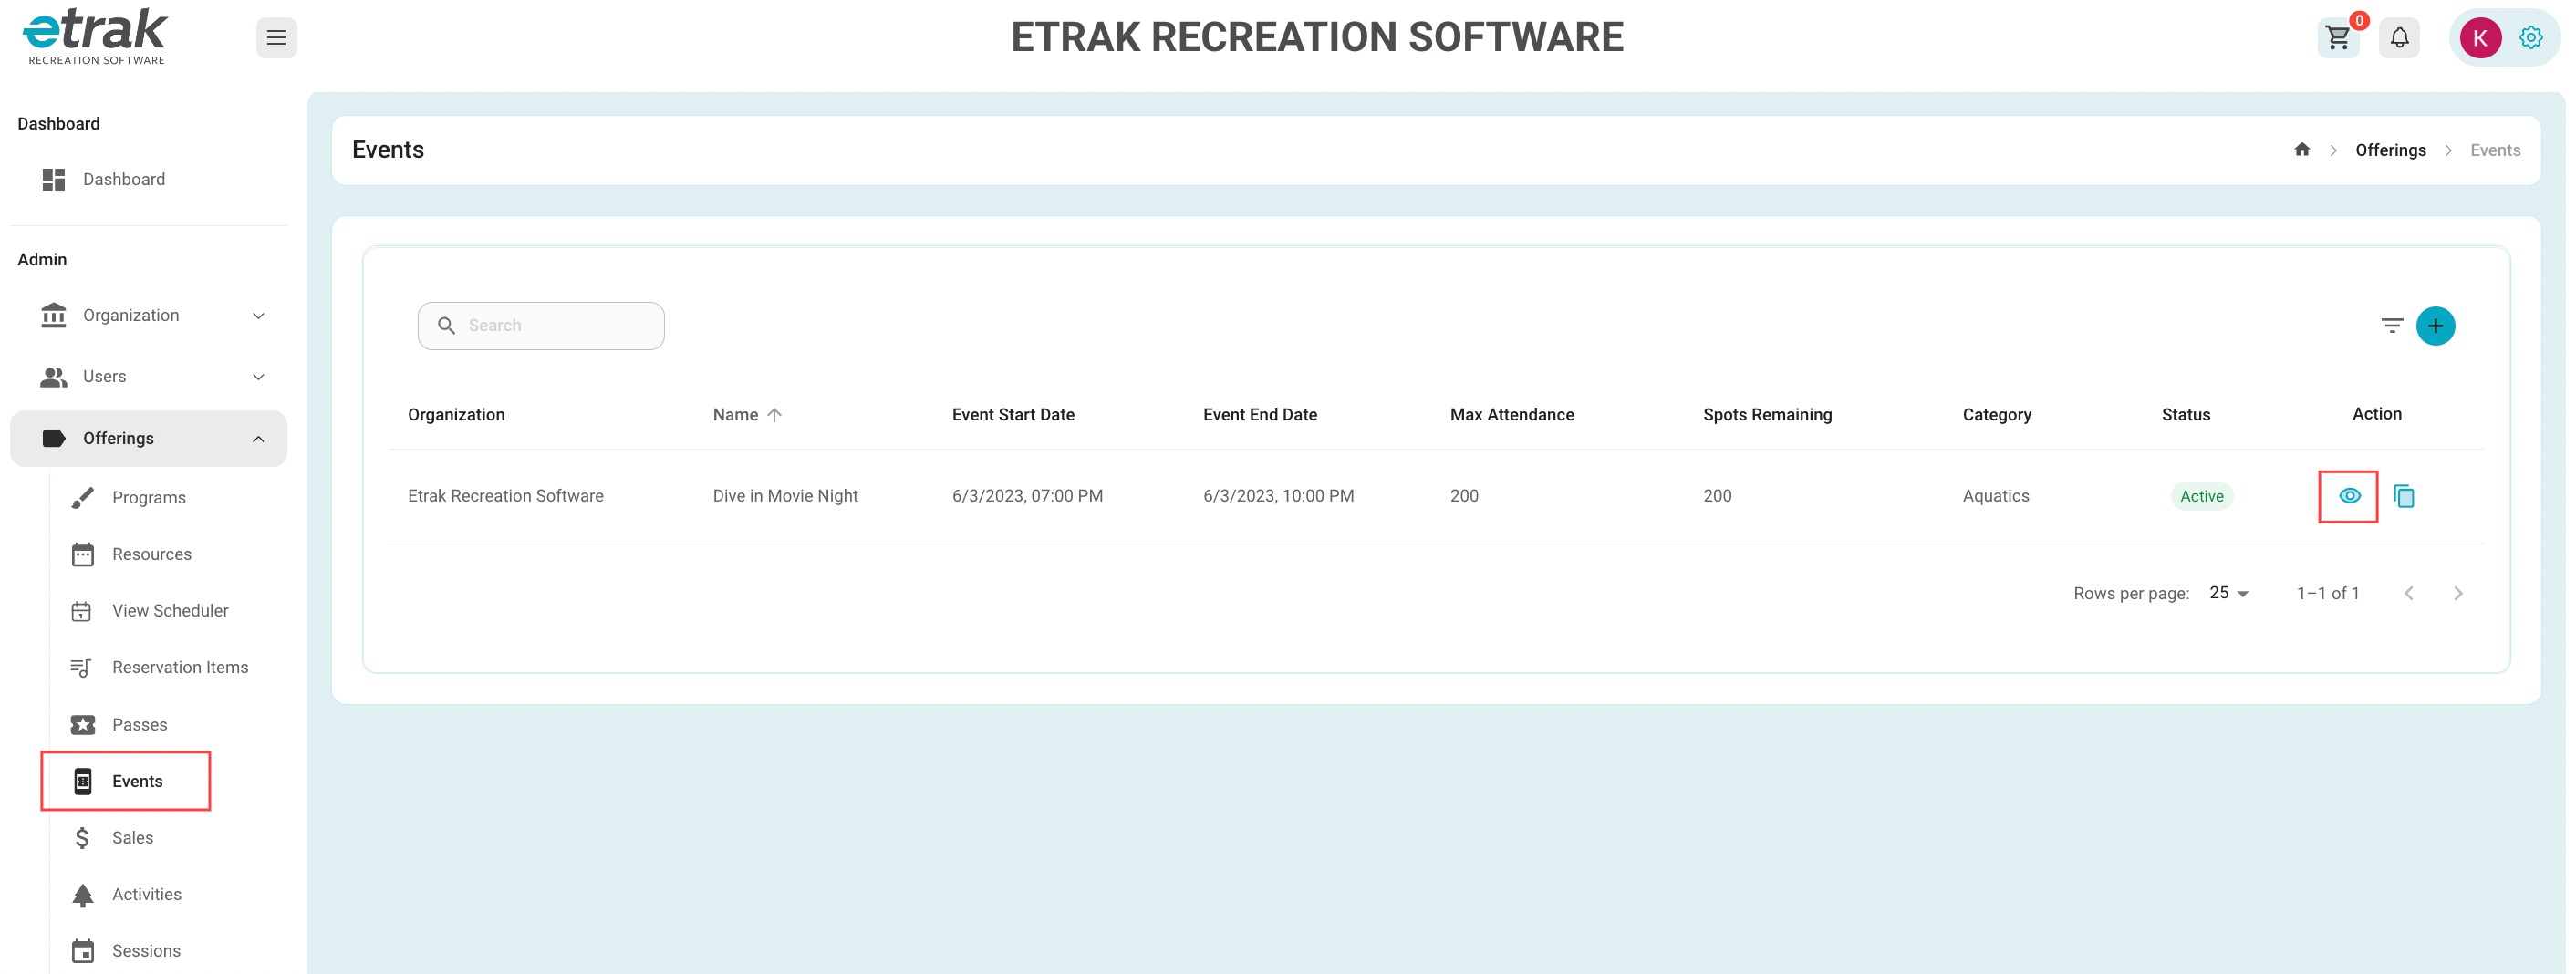Image resolution: width=2576 pixels, height=974 pixels.
Task: Open Sessions in the sidebar
Action: [x=146, y=951]
